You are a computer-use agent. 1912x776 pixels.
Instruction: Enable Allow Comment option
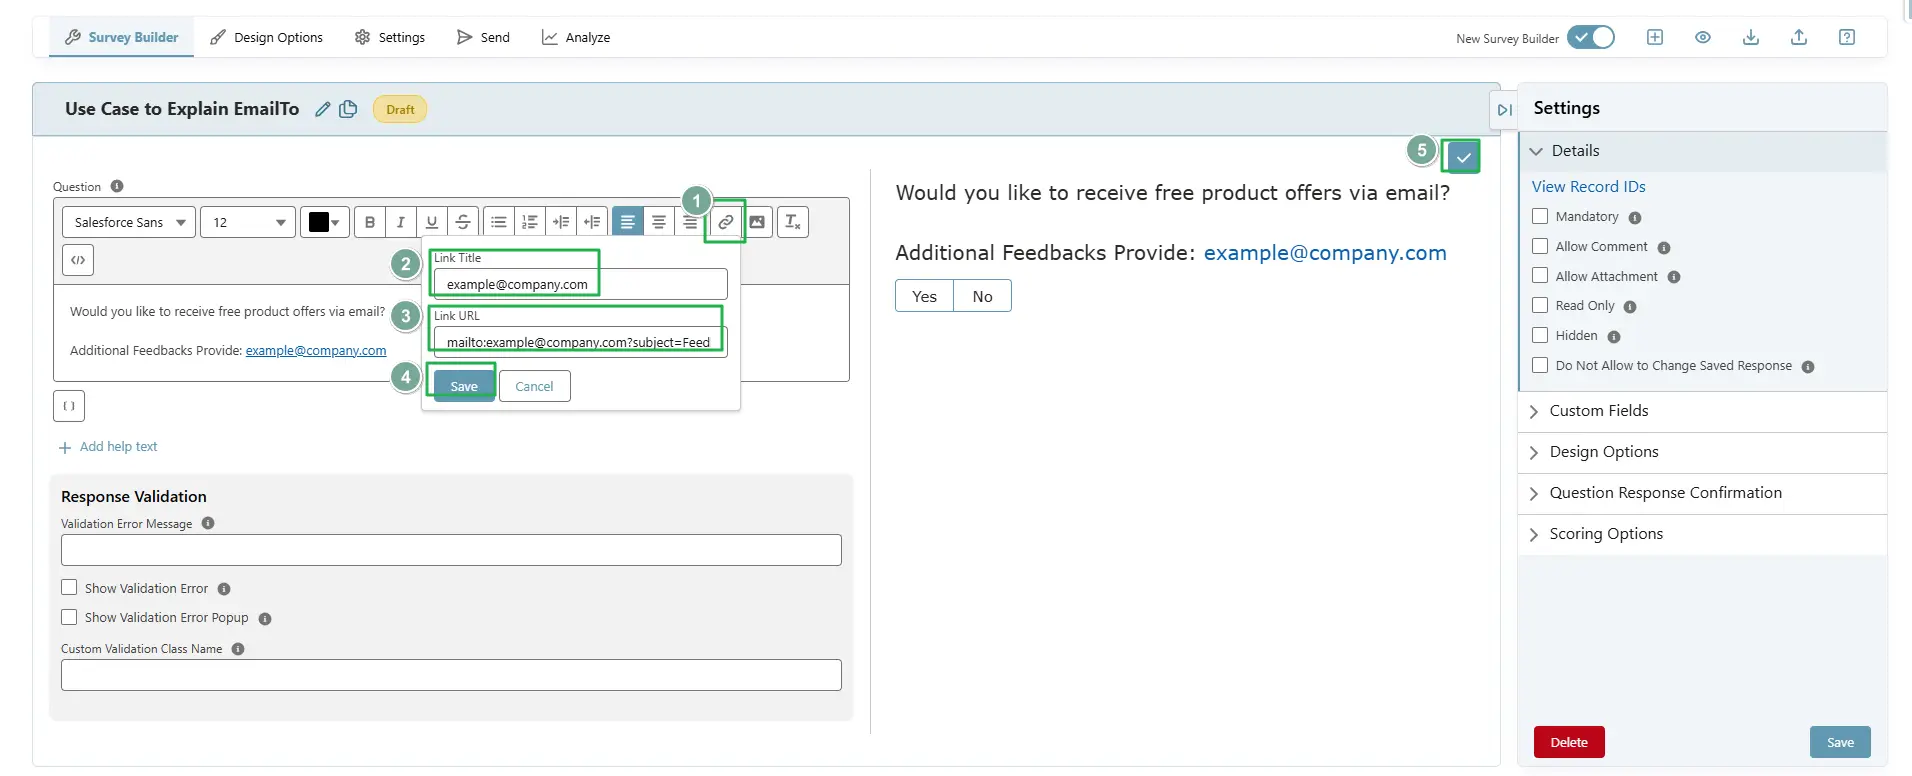1540,246
